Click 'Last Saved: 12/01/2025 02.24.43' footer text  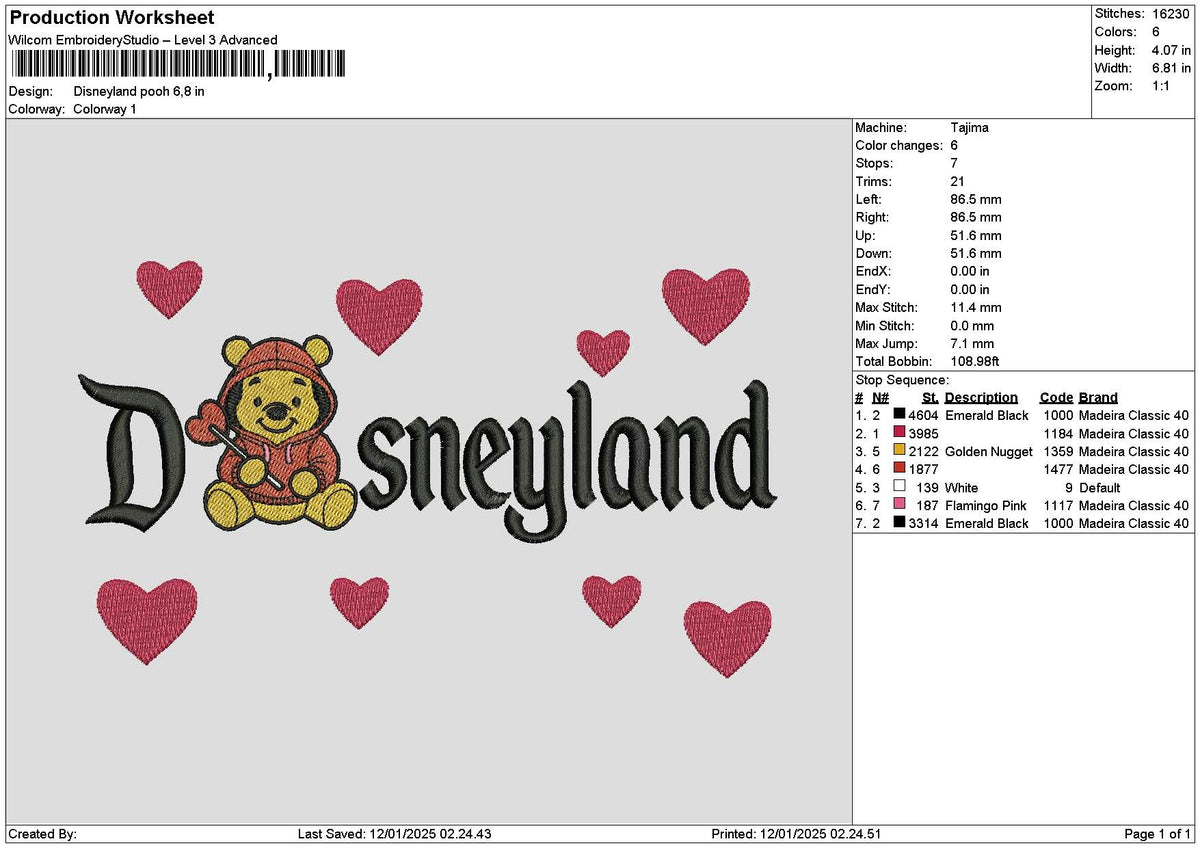(x=393, y=834)
